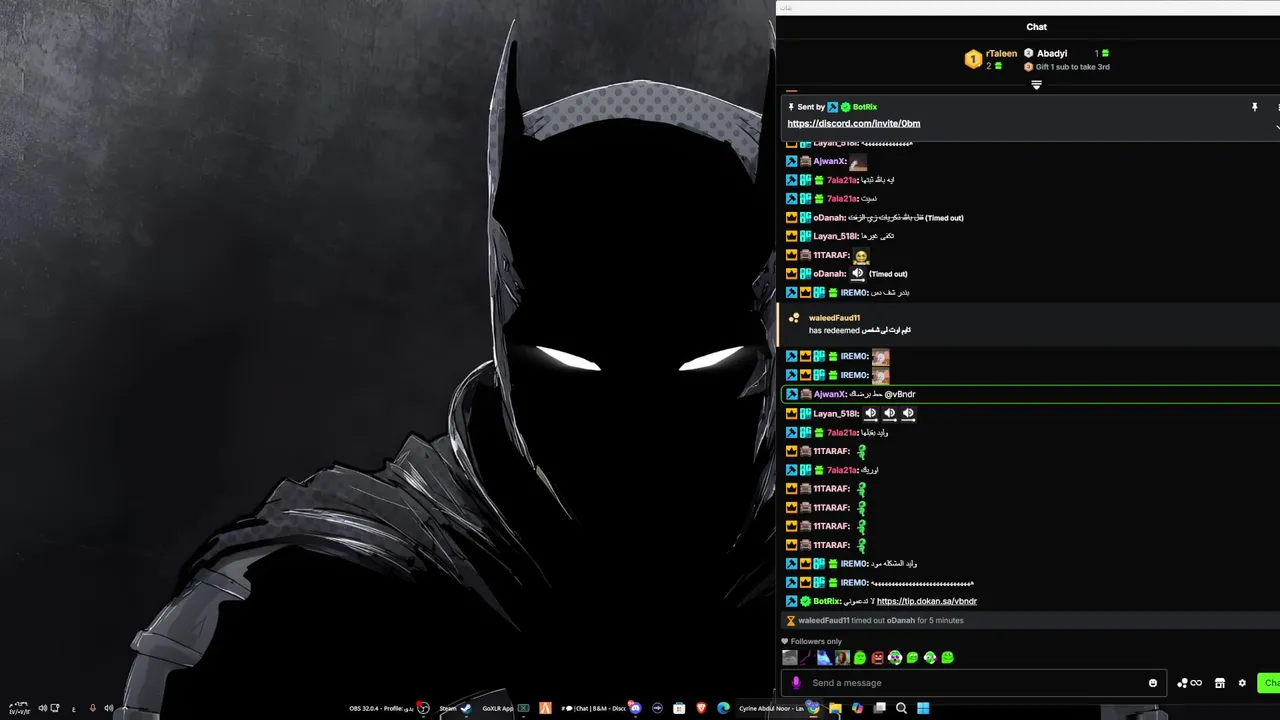Open GoXLR App in the taskbar
The width and height of the screenshot is (1280, 720).
click(x=505, y=708)
